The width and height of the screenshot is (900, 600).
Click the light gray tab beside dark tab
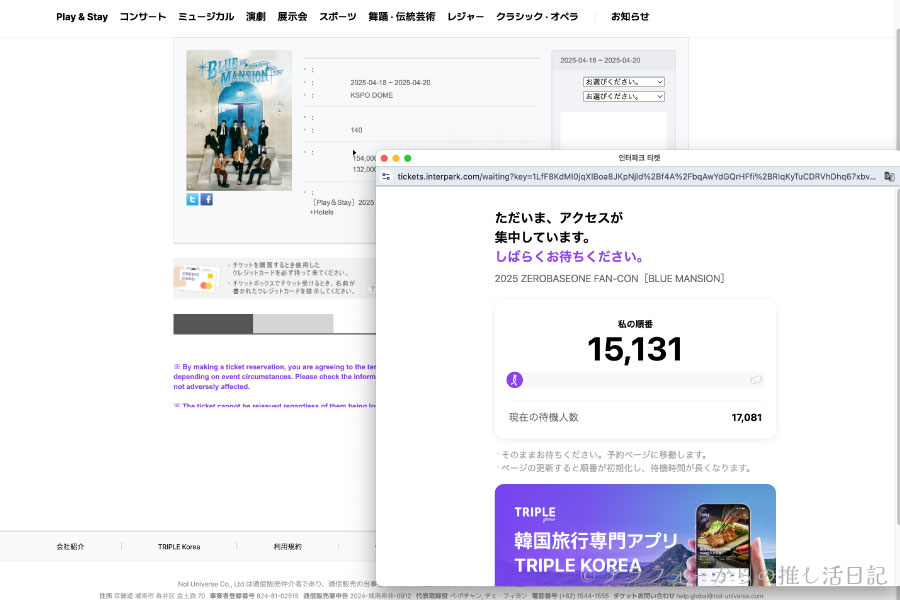(293, 324)
